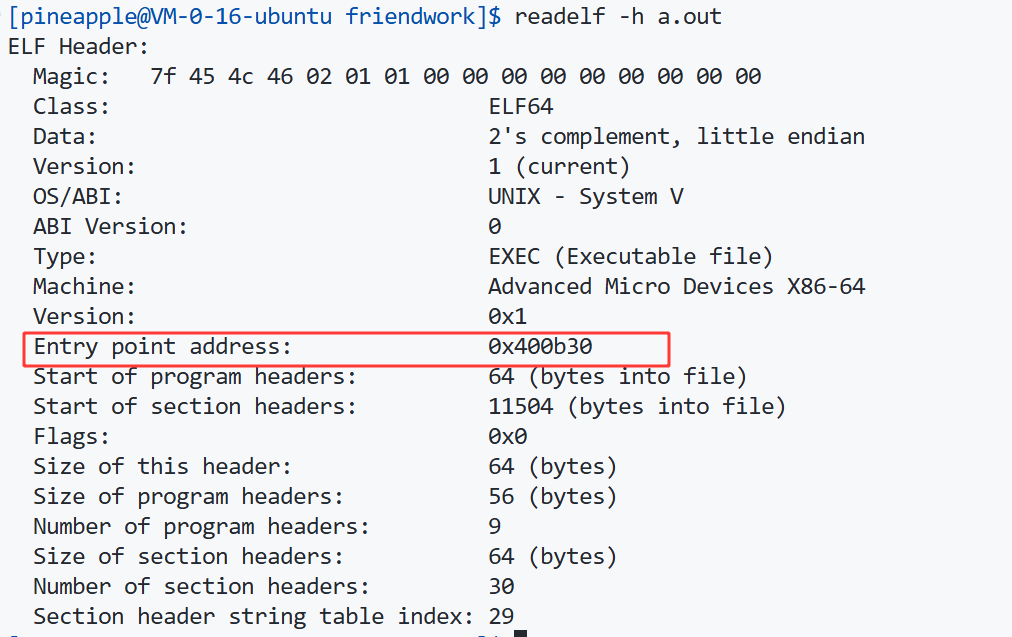Click the value 11504 (bytes into file)
Image resolution: width=1012 pixels, height=637 pixels.
pos(637,407)
